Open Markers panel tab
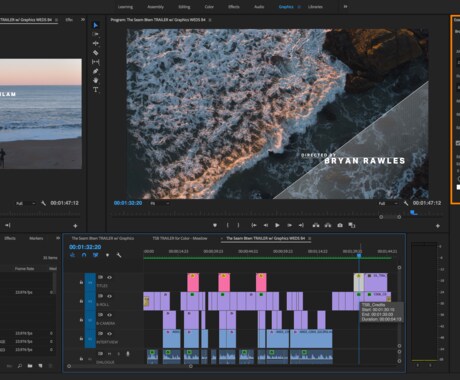Screen dimensions: 460x380 pos(36,238)
